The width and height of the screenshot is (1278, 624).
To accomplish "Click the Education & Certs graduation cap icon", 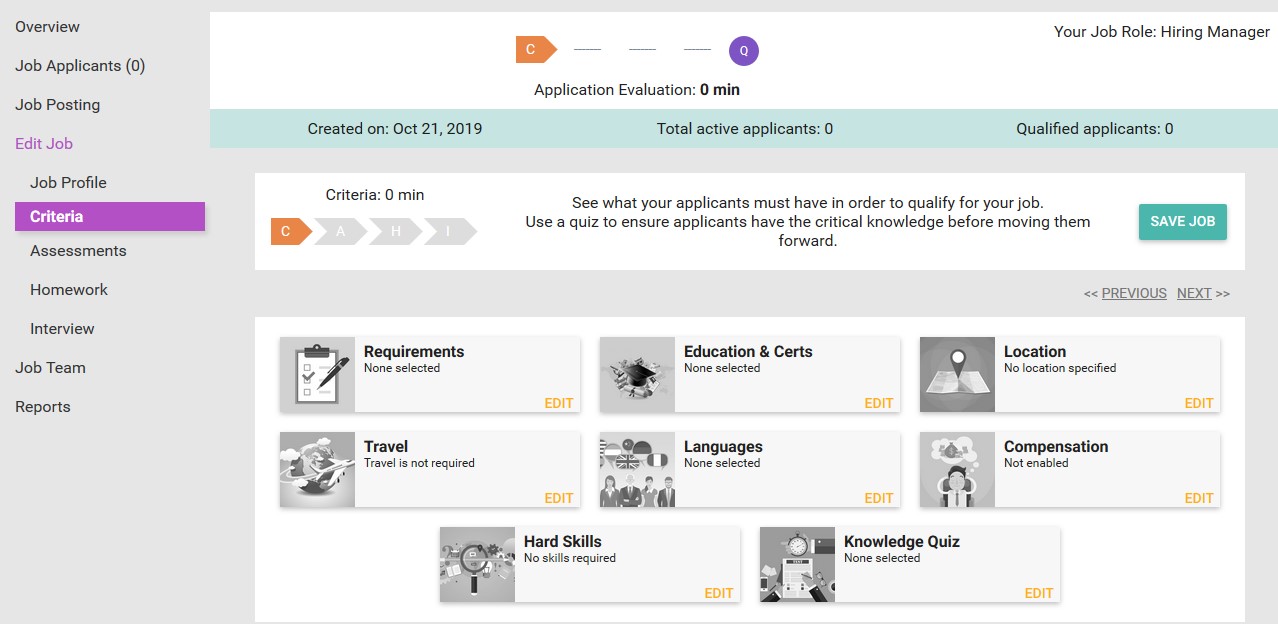I will click(637, 374).
